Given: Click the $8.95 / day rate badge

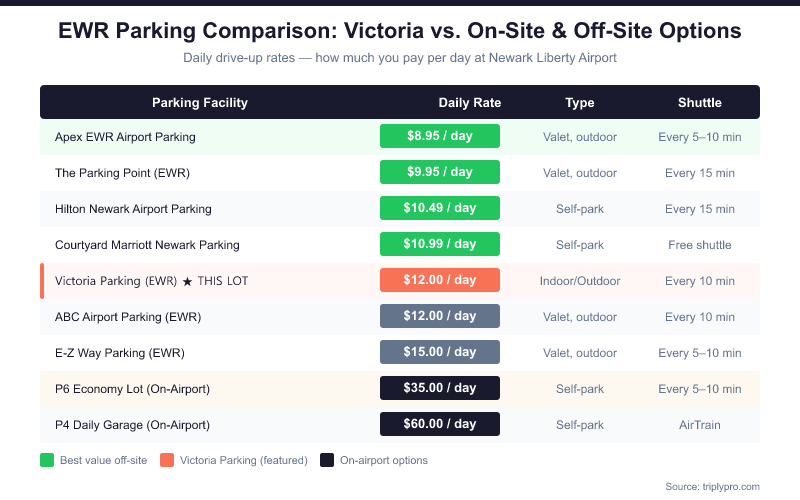Looking at the screenshot, I should [440, 136].
